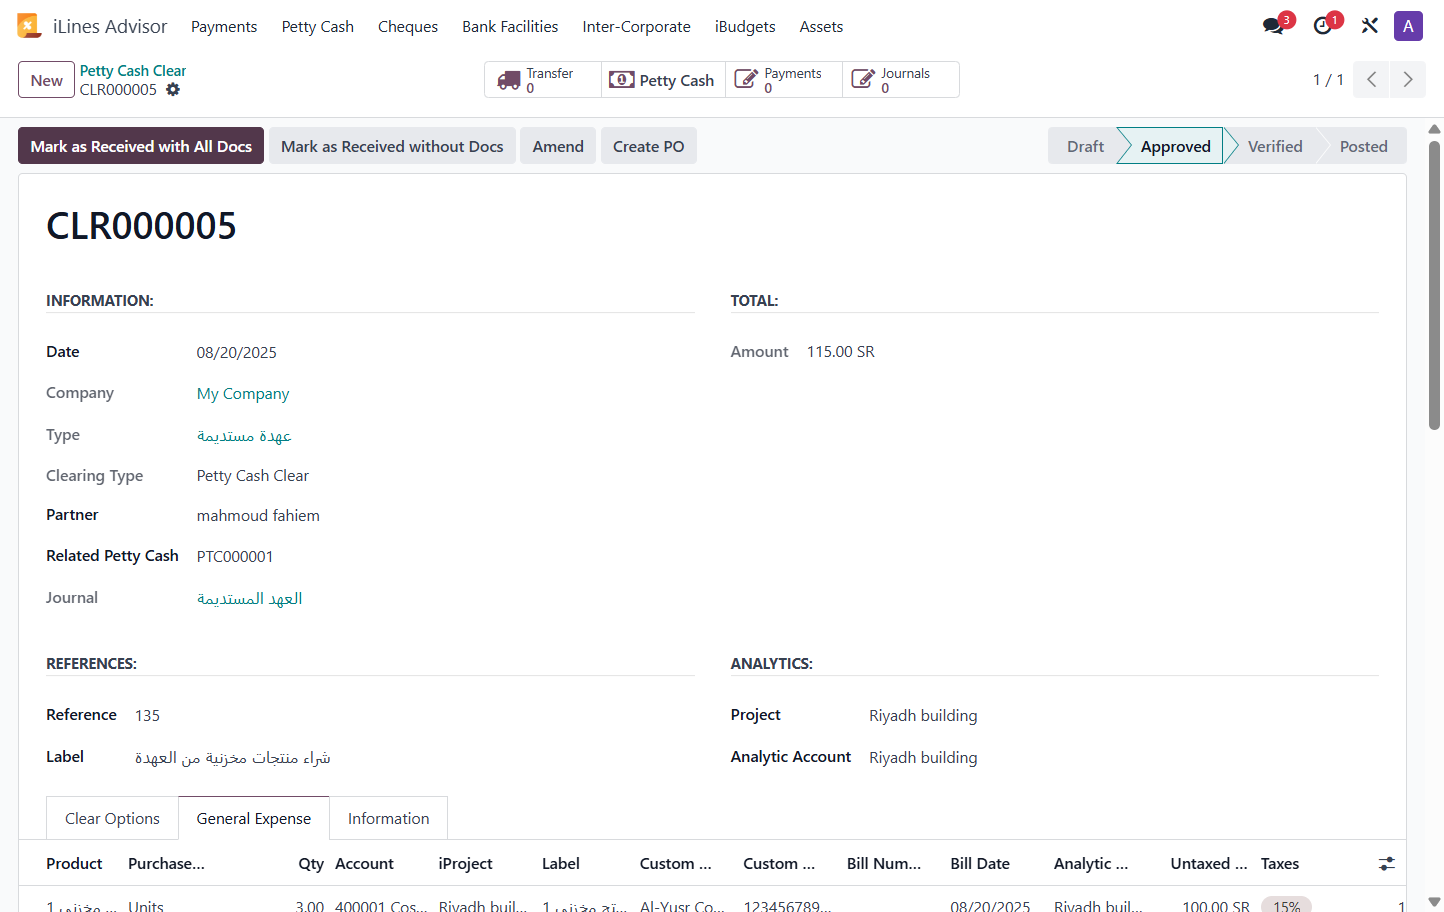Click the New button
The height and width of the screenshot is (912, 1444).
point(47,80)
